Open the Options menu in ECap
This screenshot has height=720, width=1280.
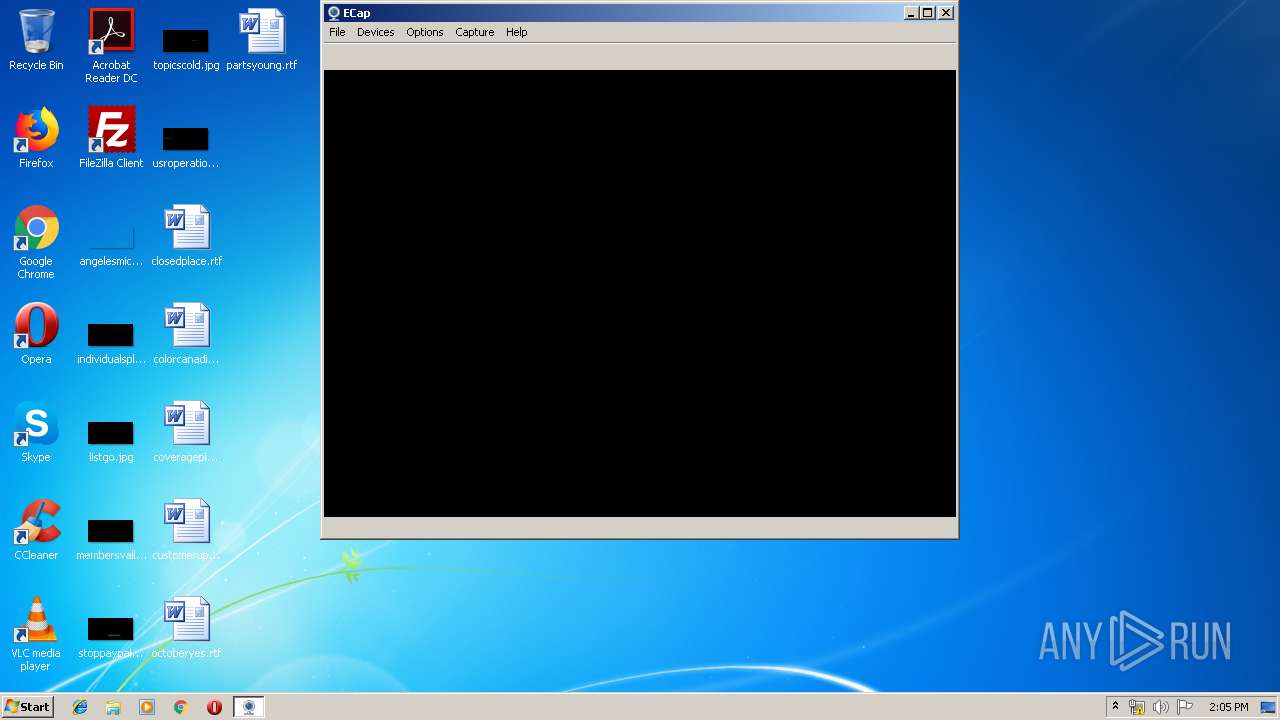click(x=424, y=32)
